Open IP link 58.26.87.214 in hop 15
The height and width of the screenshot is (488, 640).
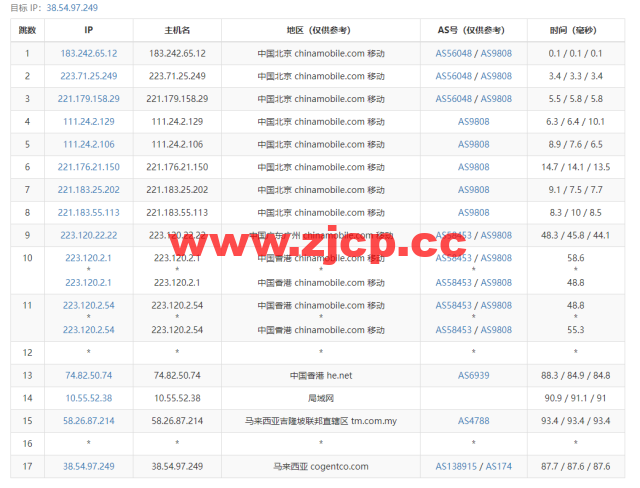pos(89,421)
